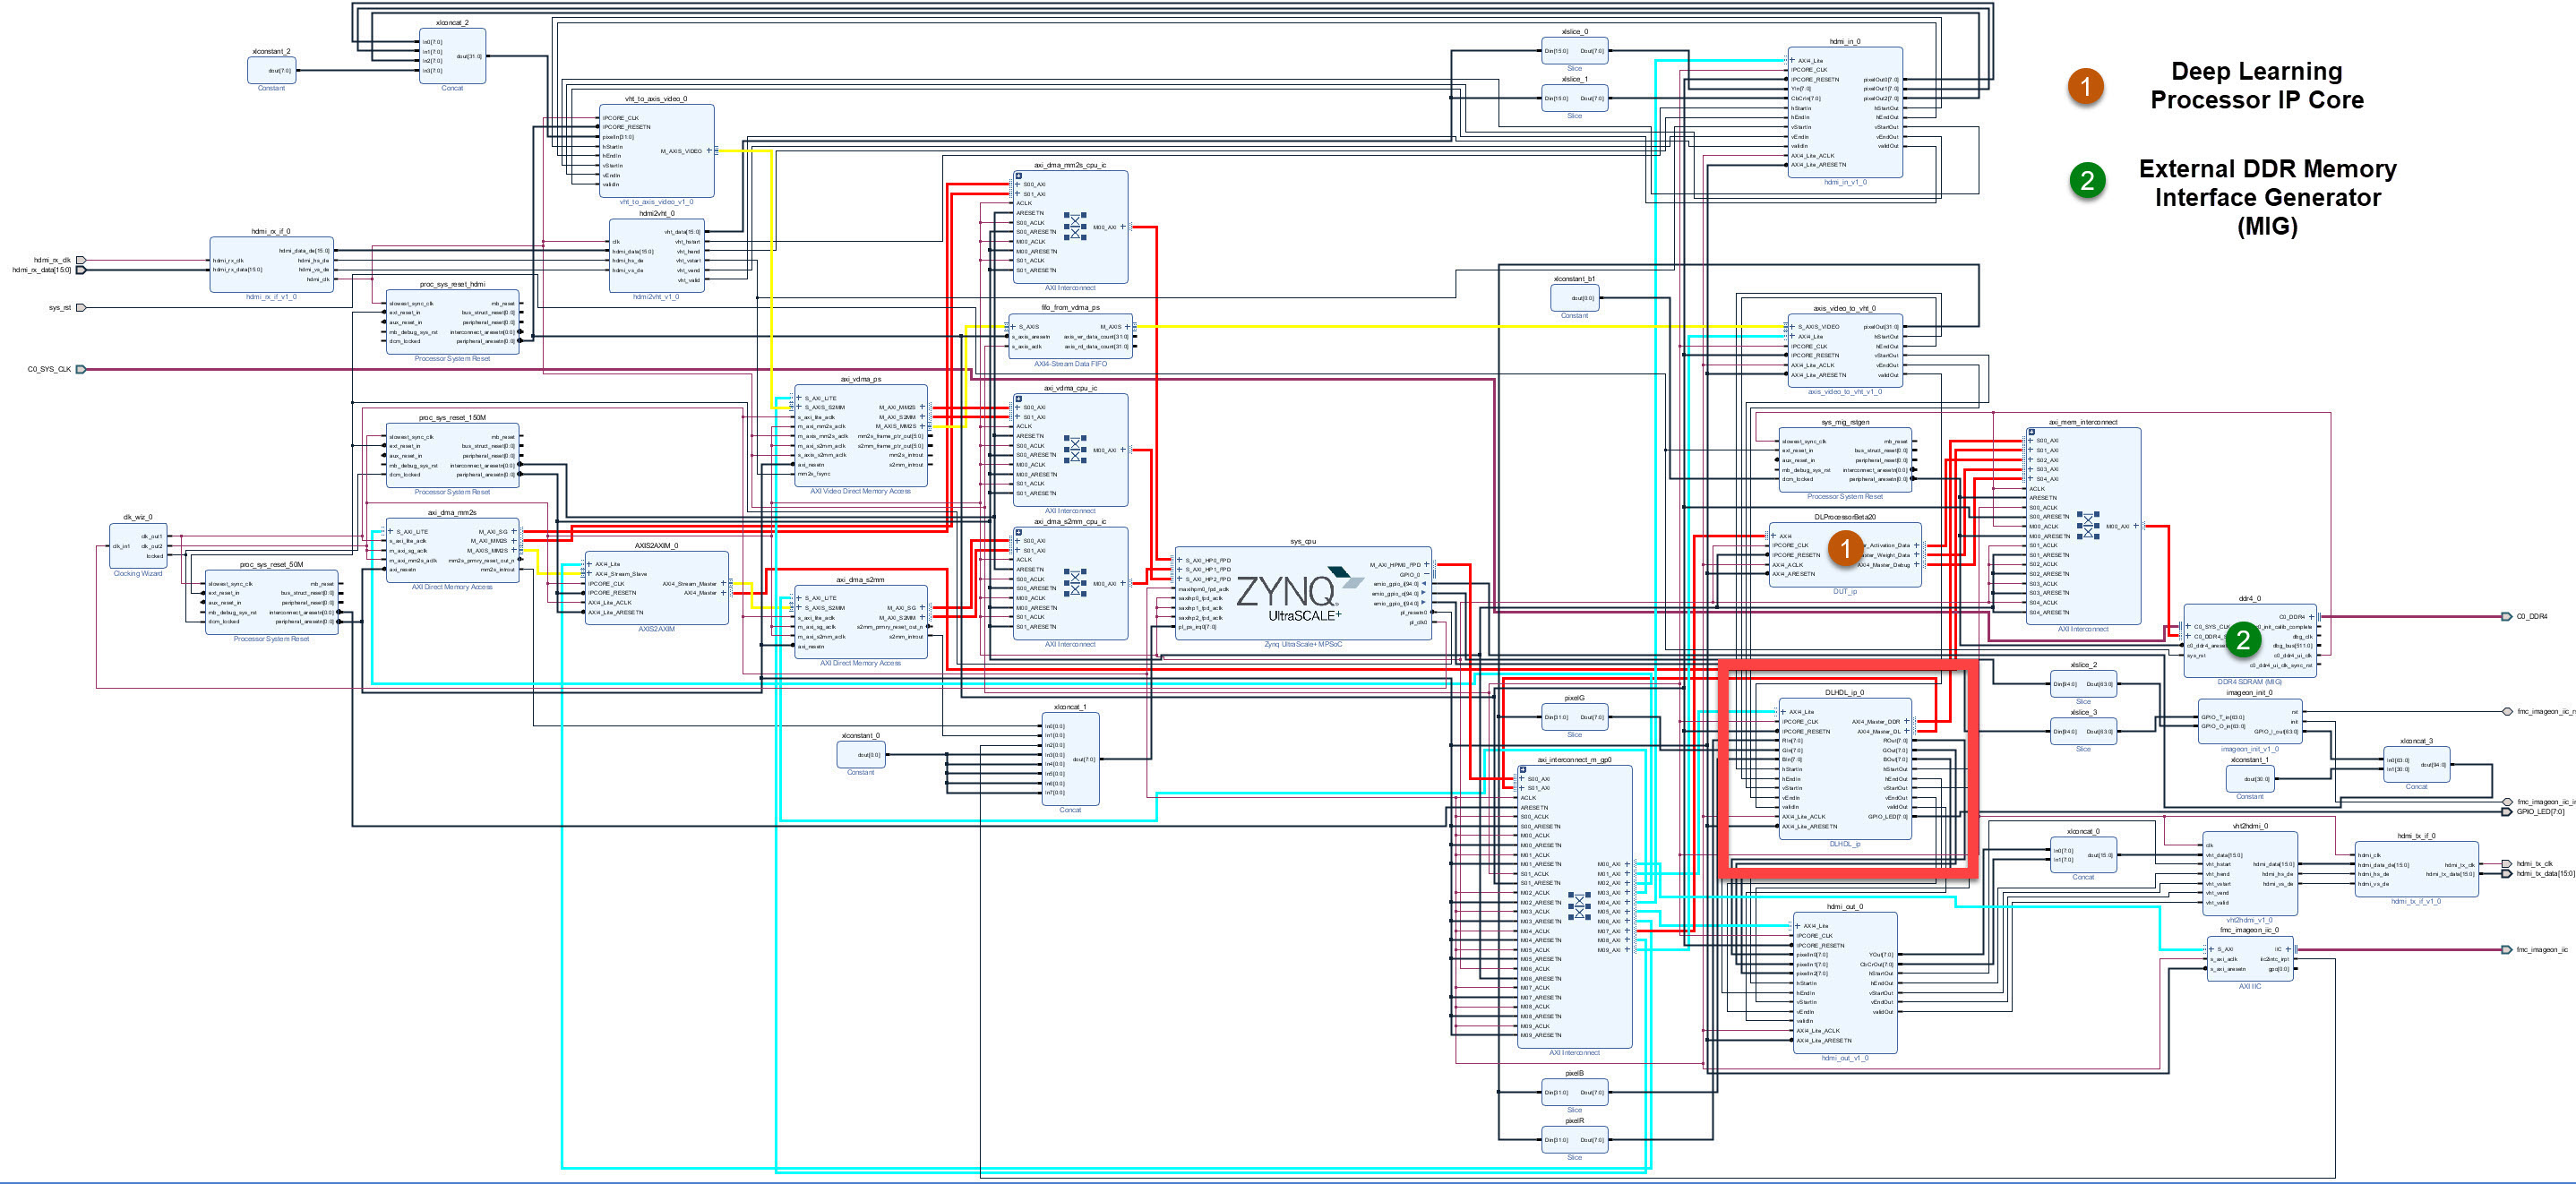Click the C0_DDR4 external output port symbol
This screenshot has height=1184, width=2576.
coord(2506,617)
